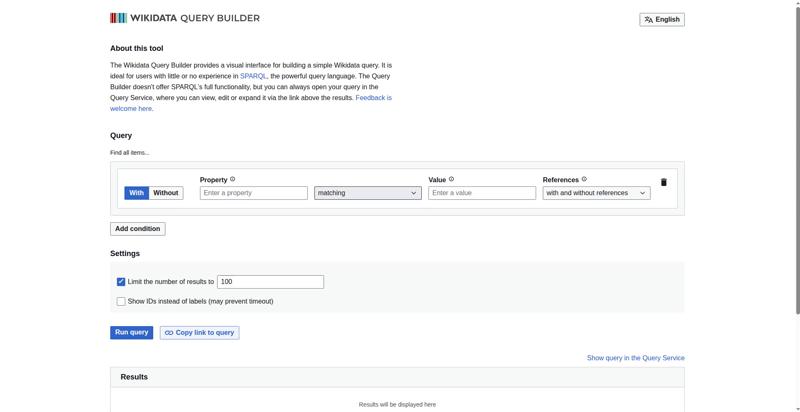Focus the Enter a property field

coord(253,193)
